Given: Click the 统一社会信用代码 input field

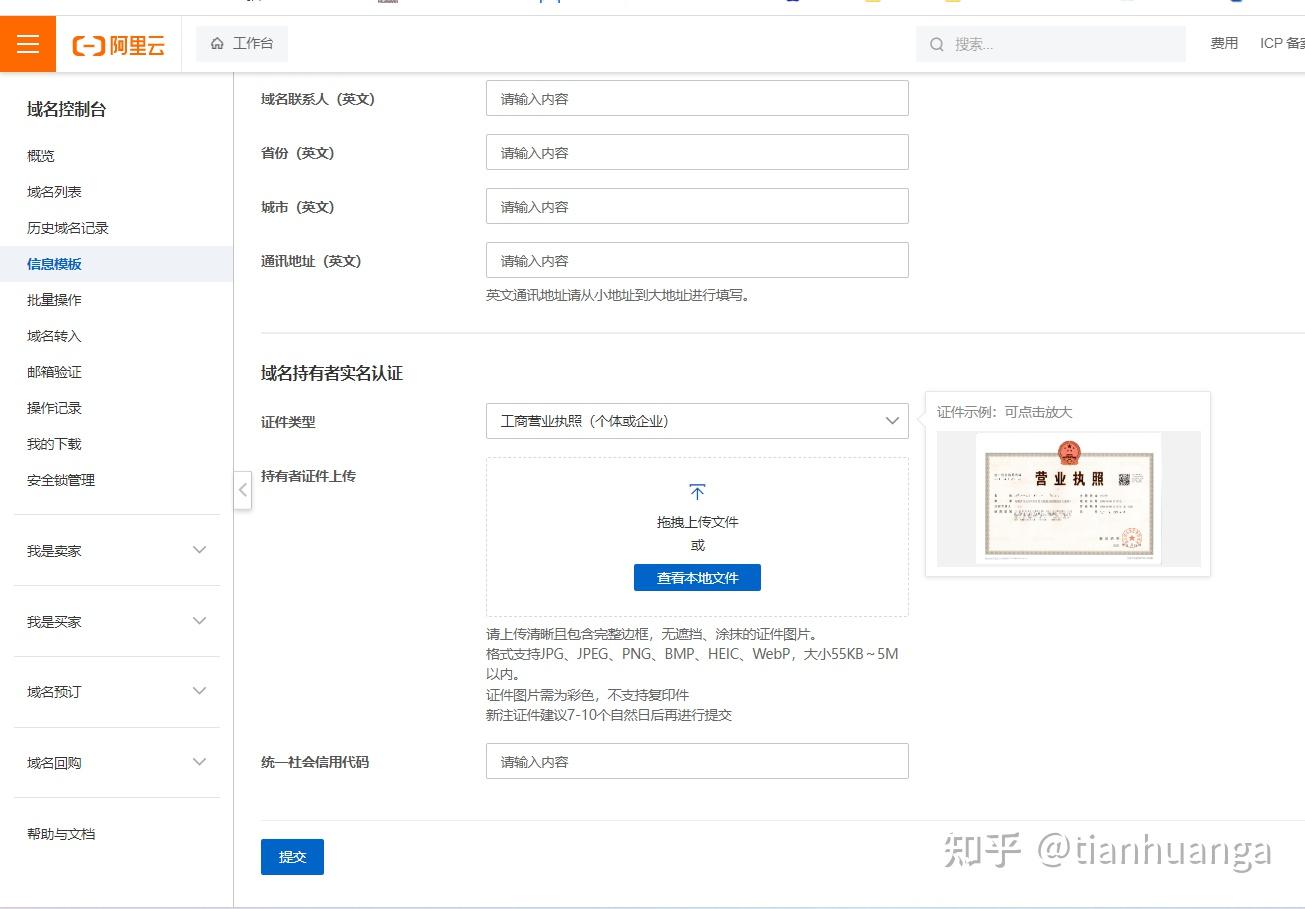Looking at the screenshot, I should click(x=697, y=761).
